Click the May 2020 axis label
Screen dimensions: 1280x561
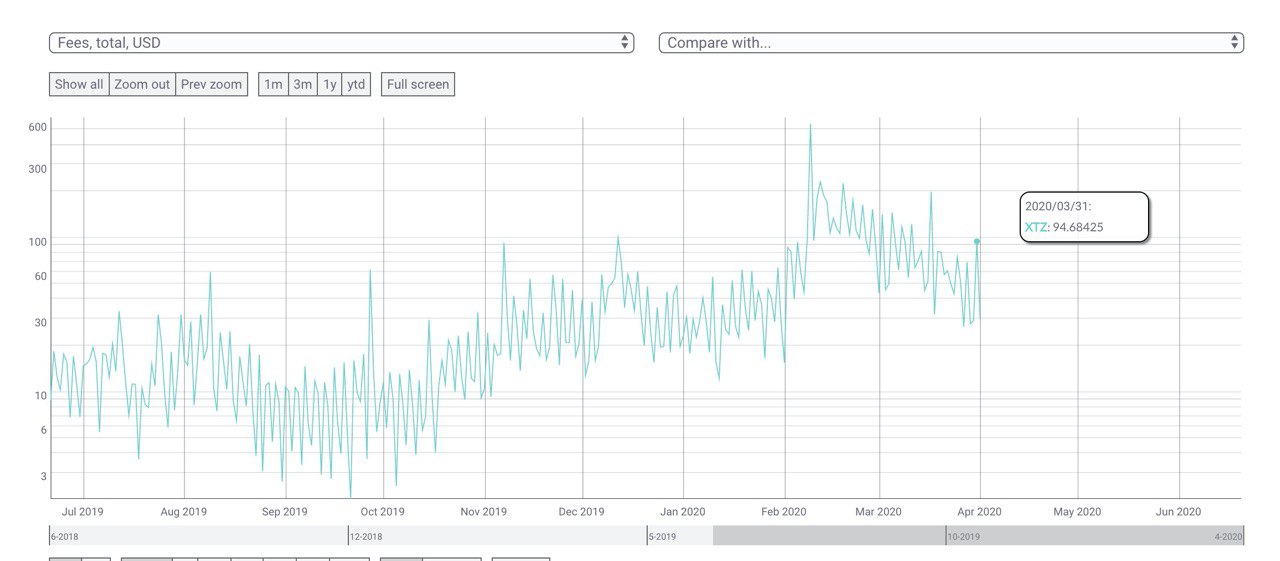coord(1077,512)
